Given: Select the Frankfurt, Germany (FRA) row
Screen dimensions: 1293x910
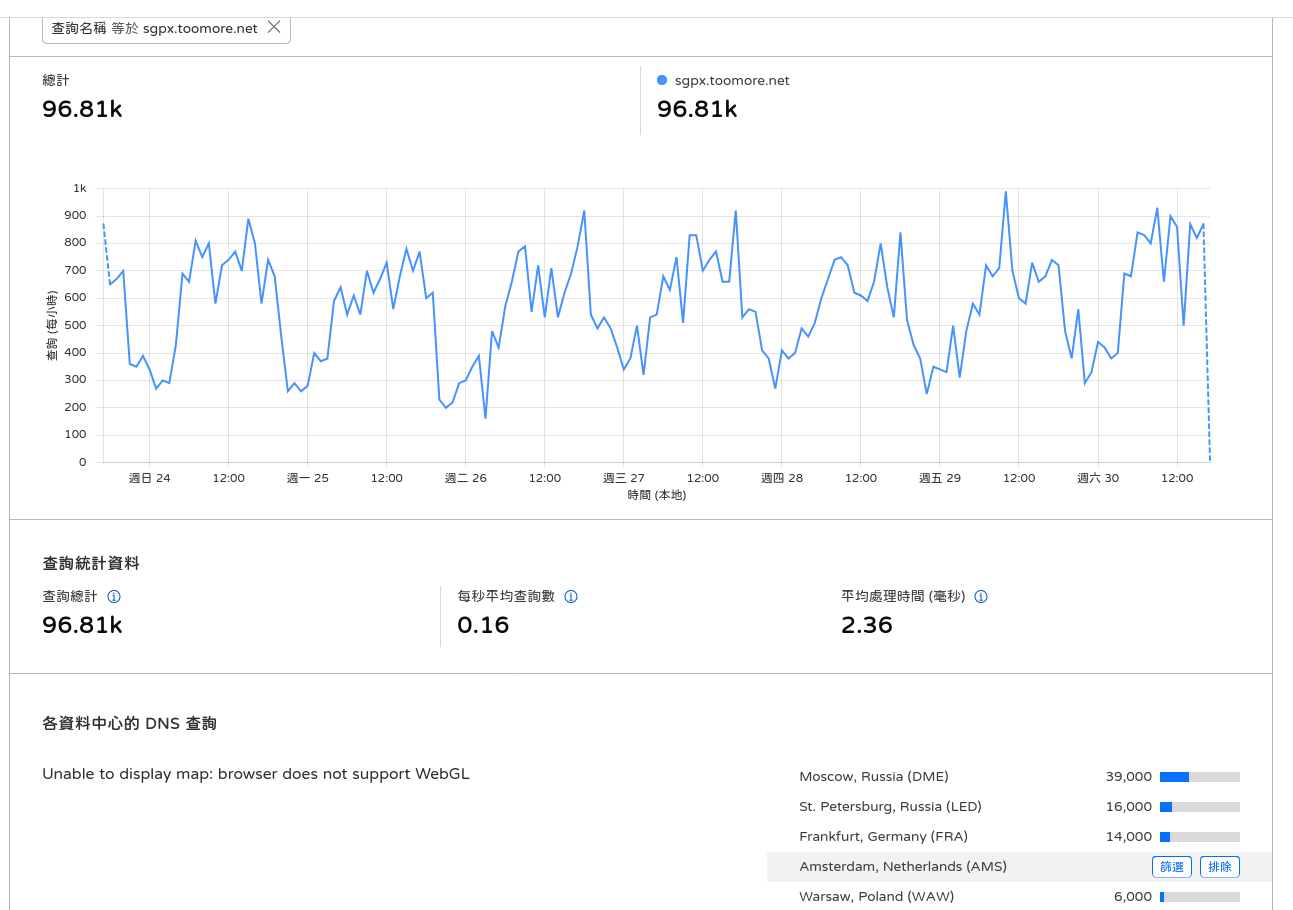Looking at the screenshot, I should point(1019,837).
